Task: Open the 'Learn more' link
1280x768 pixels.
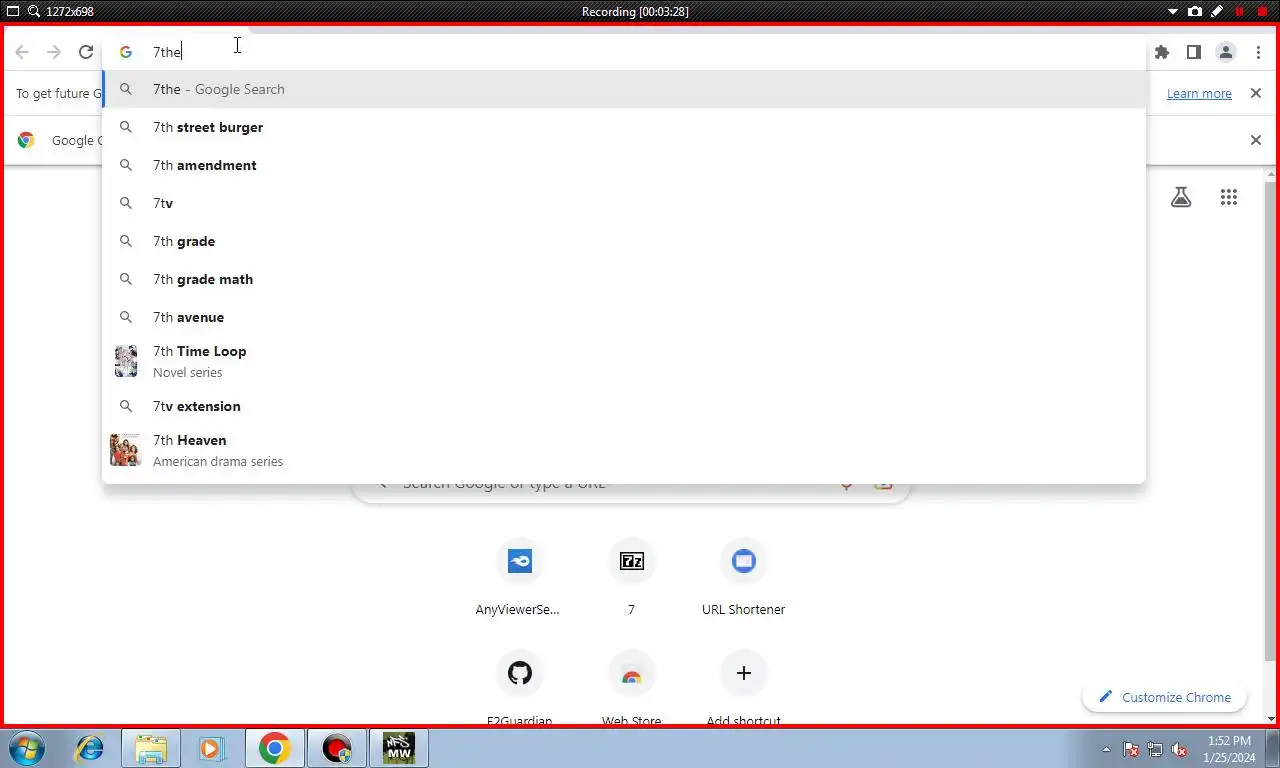Action: pos(1199,93)
